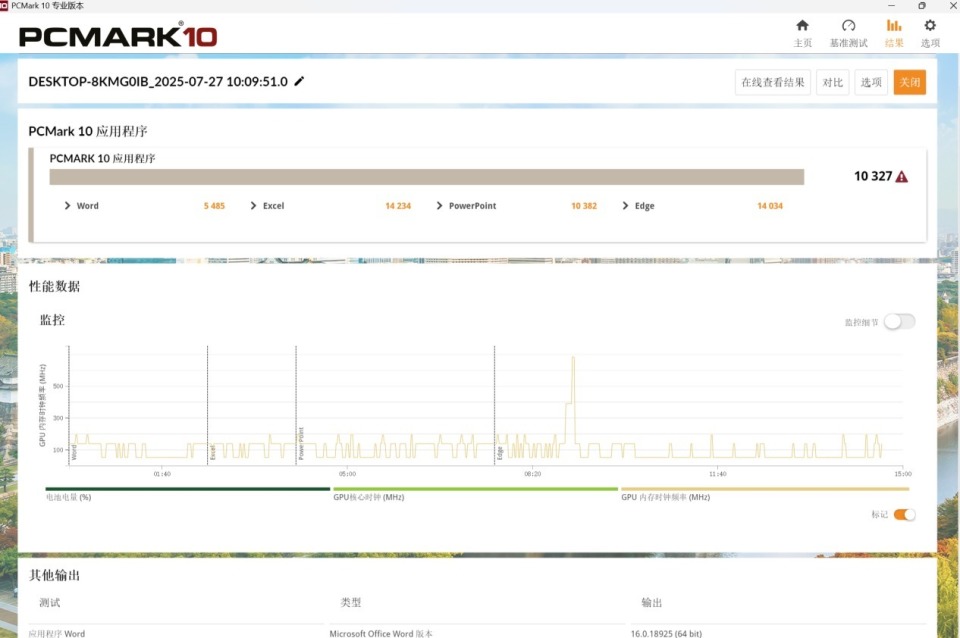Select the GPU core clock (GPU核心时钟) green legend bar

[475, 489]
